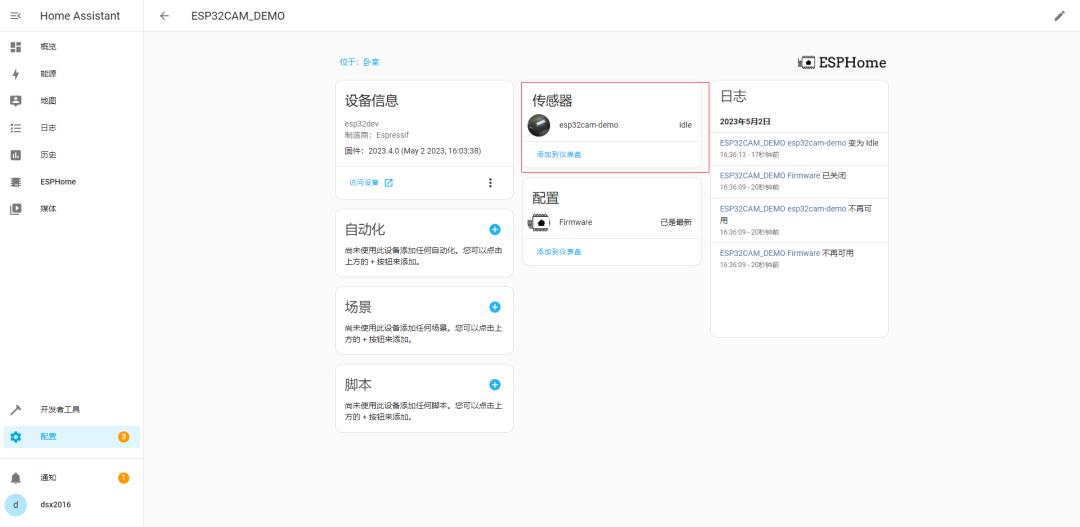
Task: Click 添加到仪表盘 under 传感器
Action: click(559, 155)
